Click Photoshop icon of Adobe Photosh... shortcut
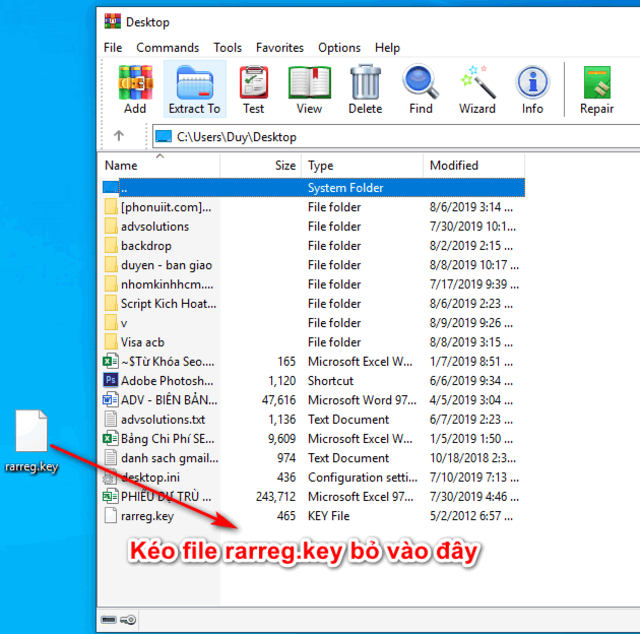The height and width of the screenshot is (634, 640). coord(110,380)
